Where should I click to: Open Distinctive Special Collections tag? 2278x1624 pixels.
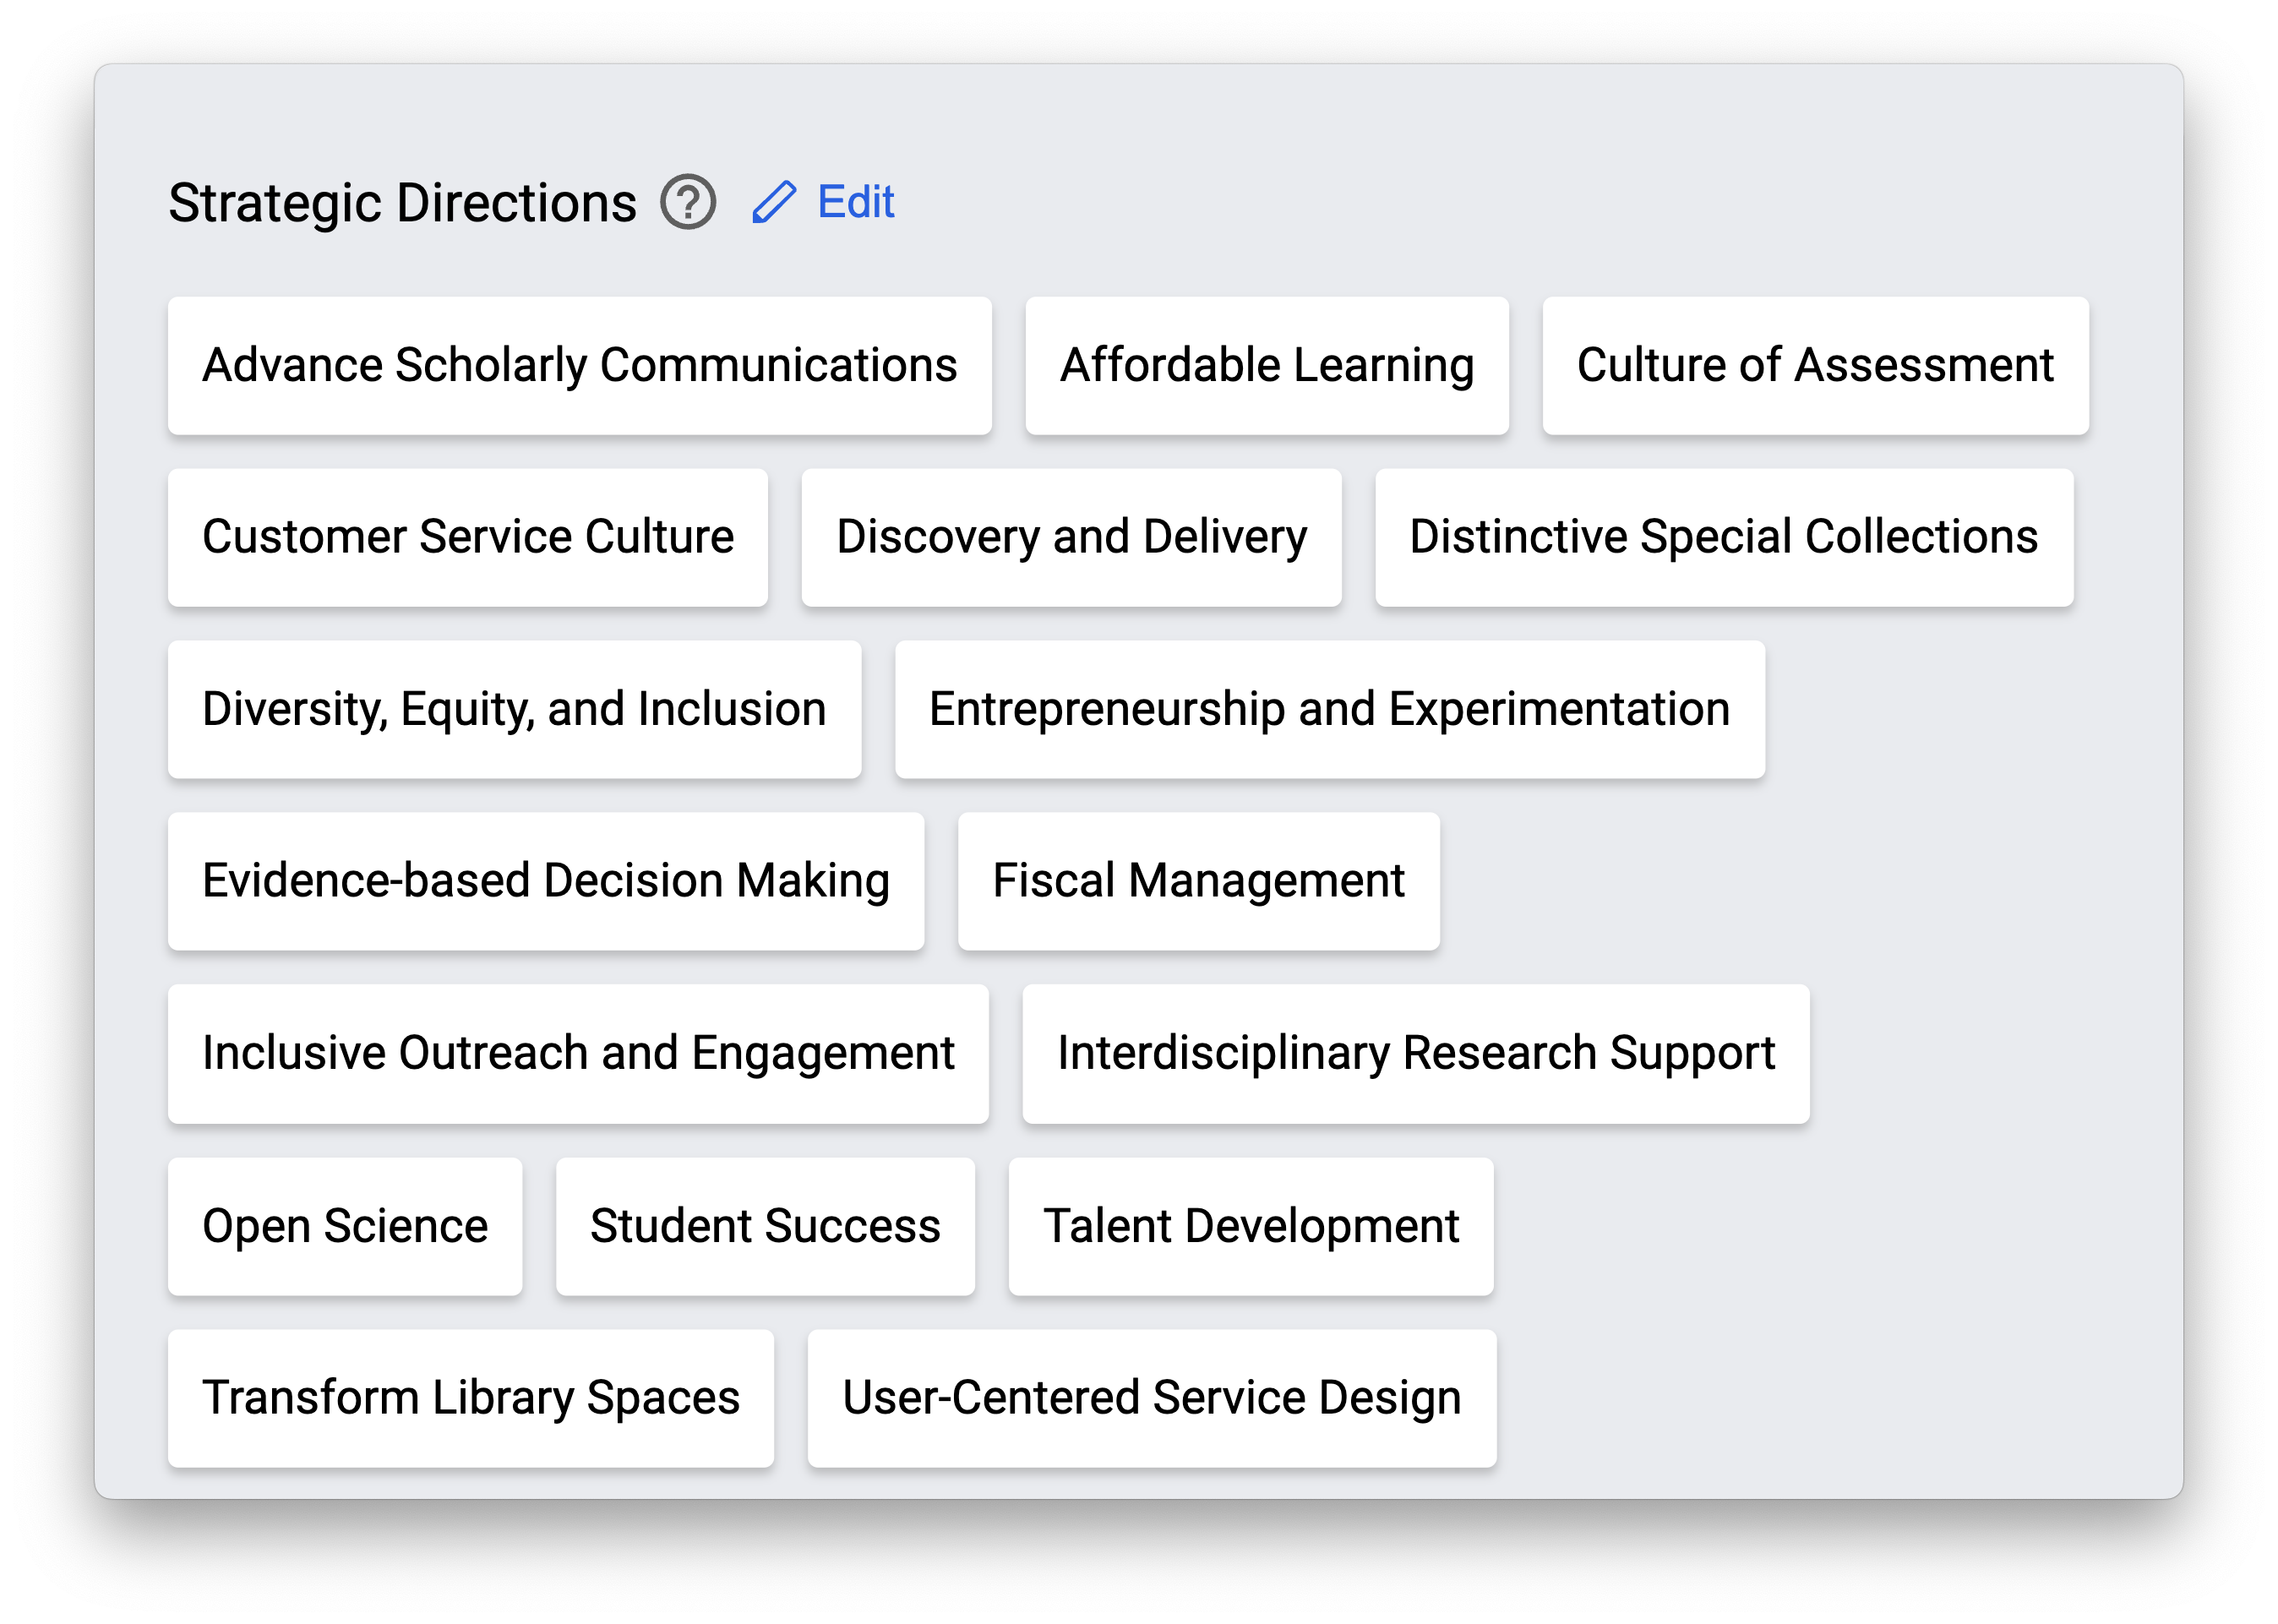(x=1723, y=537)
